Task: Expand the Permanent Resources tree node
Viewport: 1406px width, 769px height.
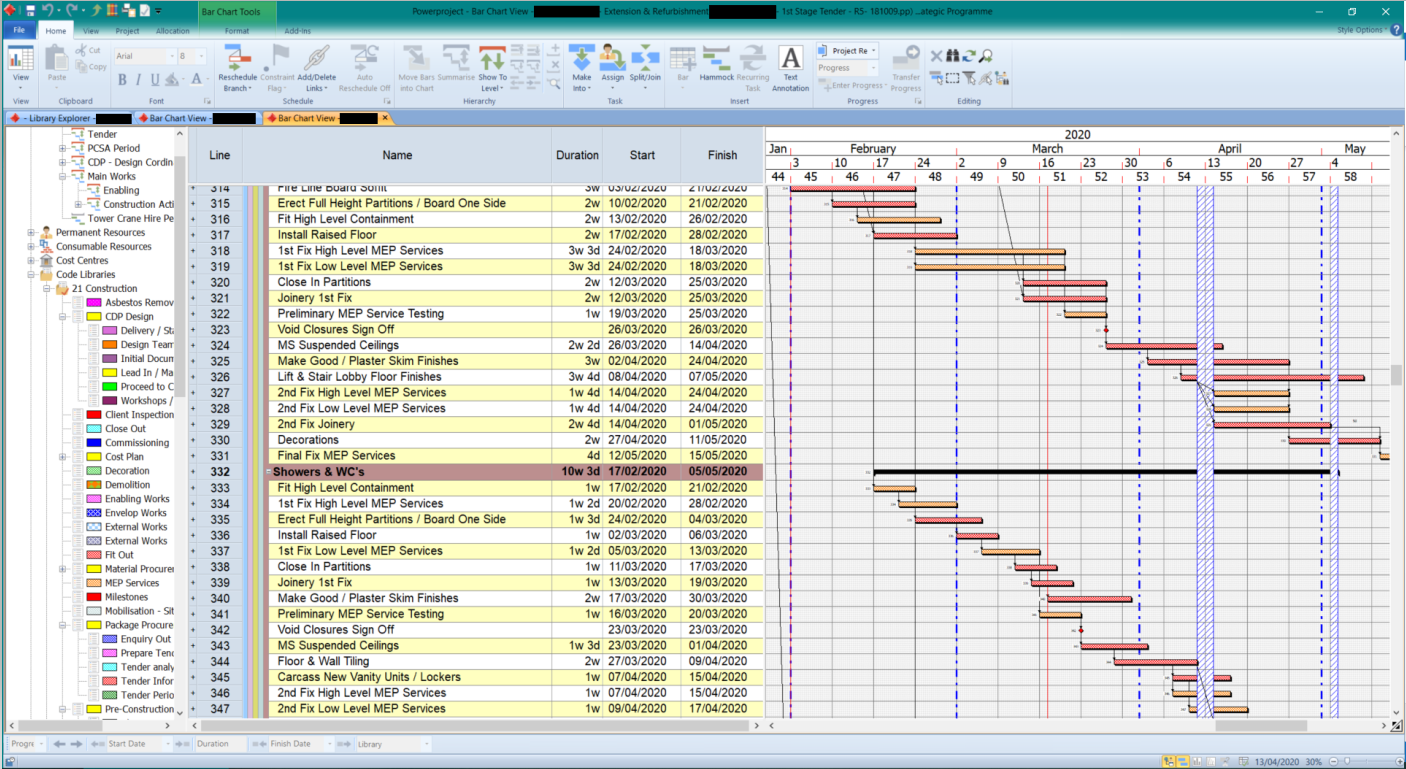Action: (x=29, y=232)
